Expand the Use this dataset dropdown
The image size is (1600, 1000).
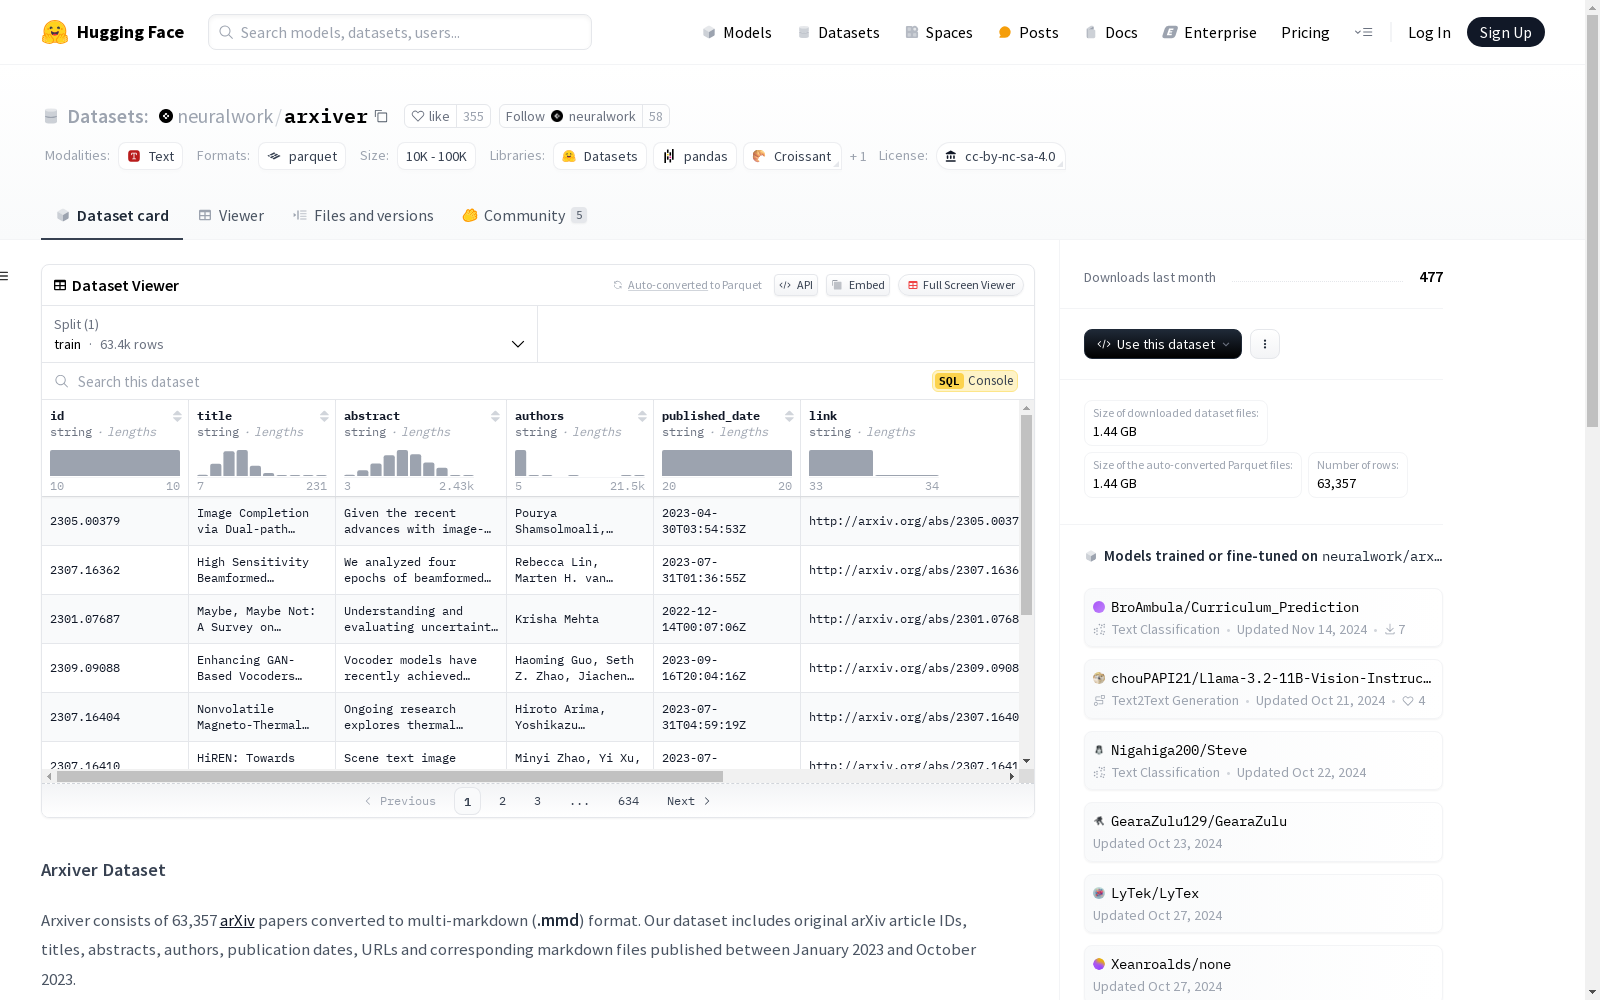[x=1163, y=344]
